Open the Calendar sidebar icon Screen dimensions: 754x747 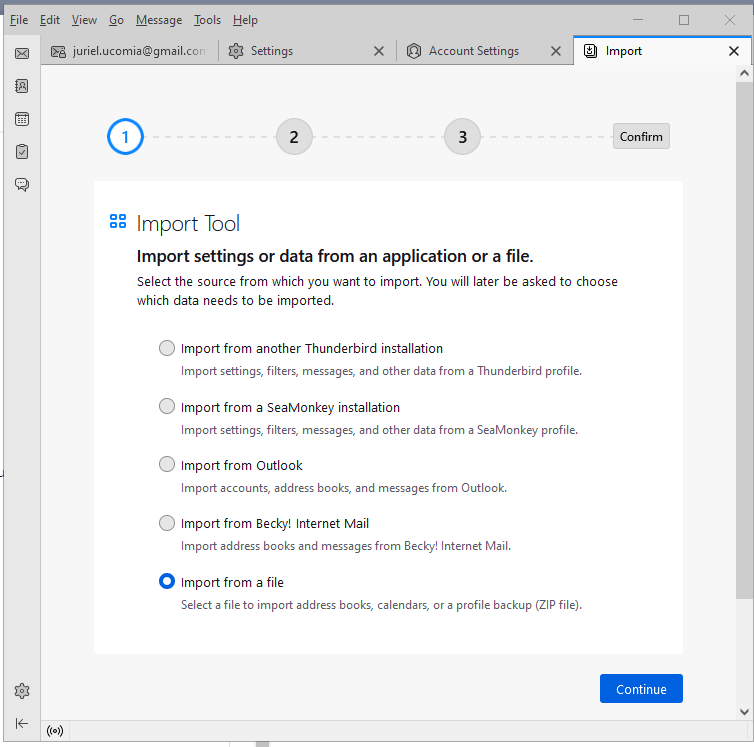click(22, 119)
